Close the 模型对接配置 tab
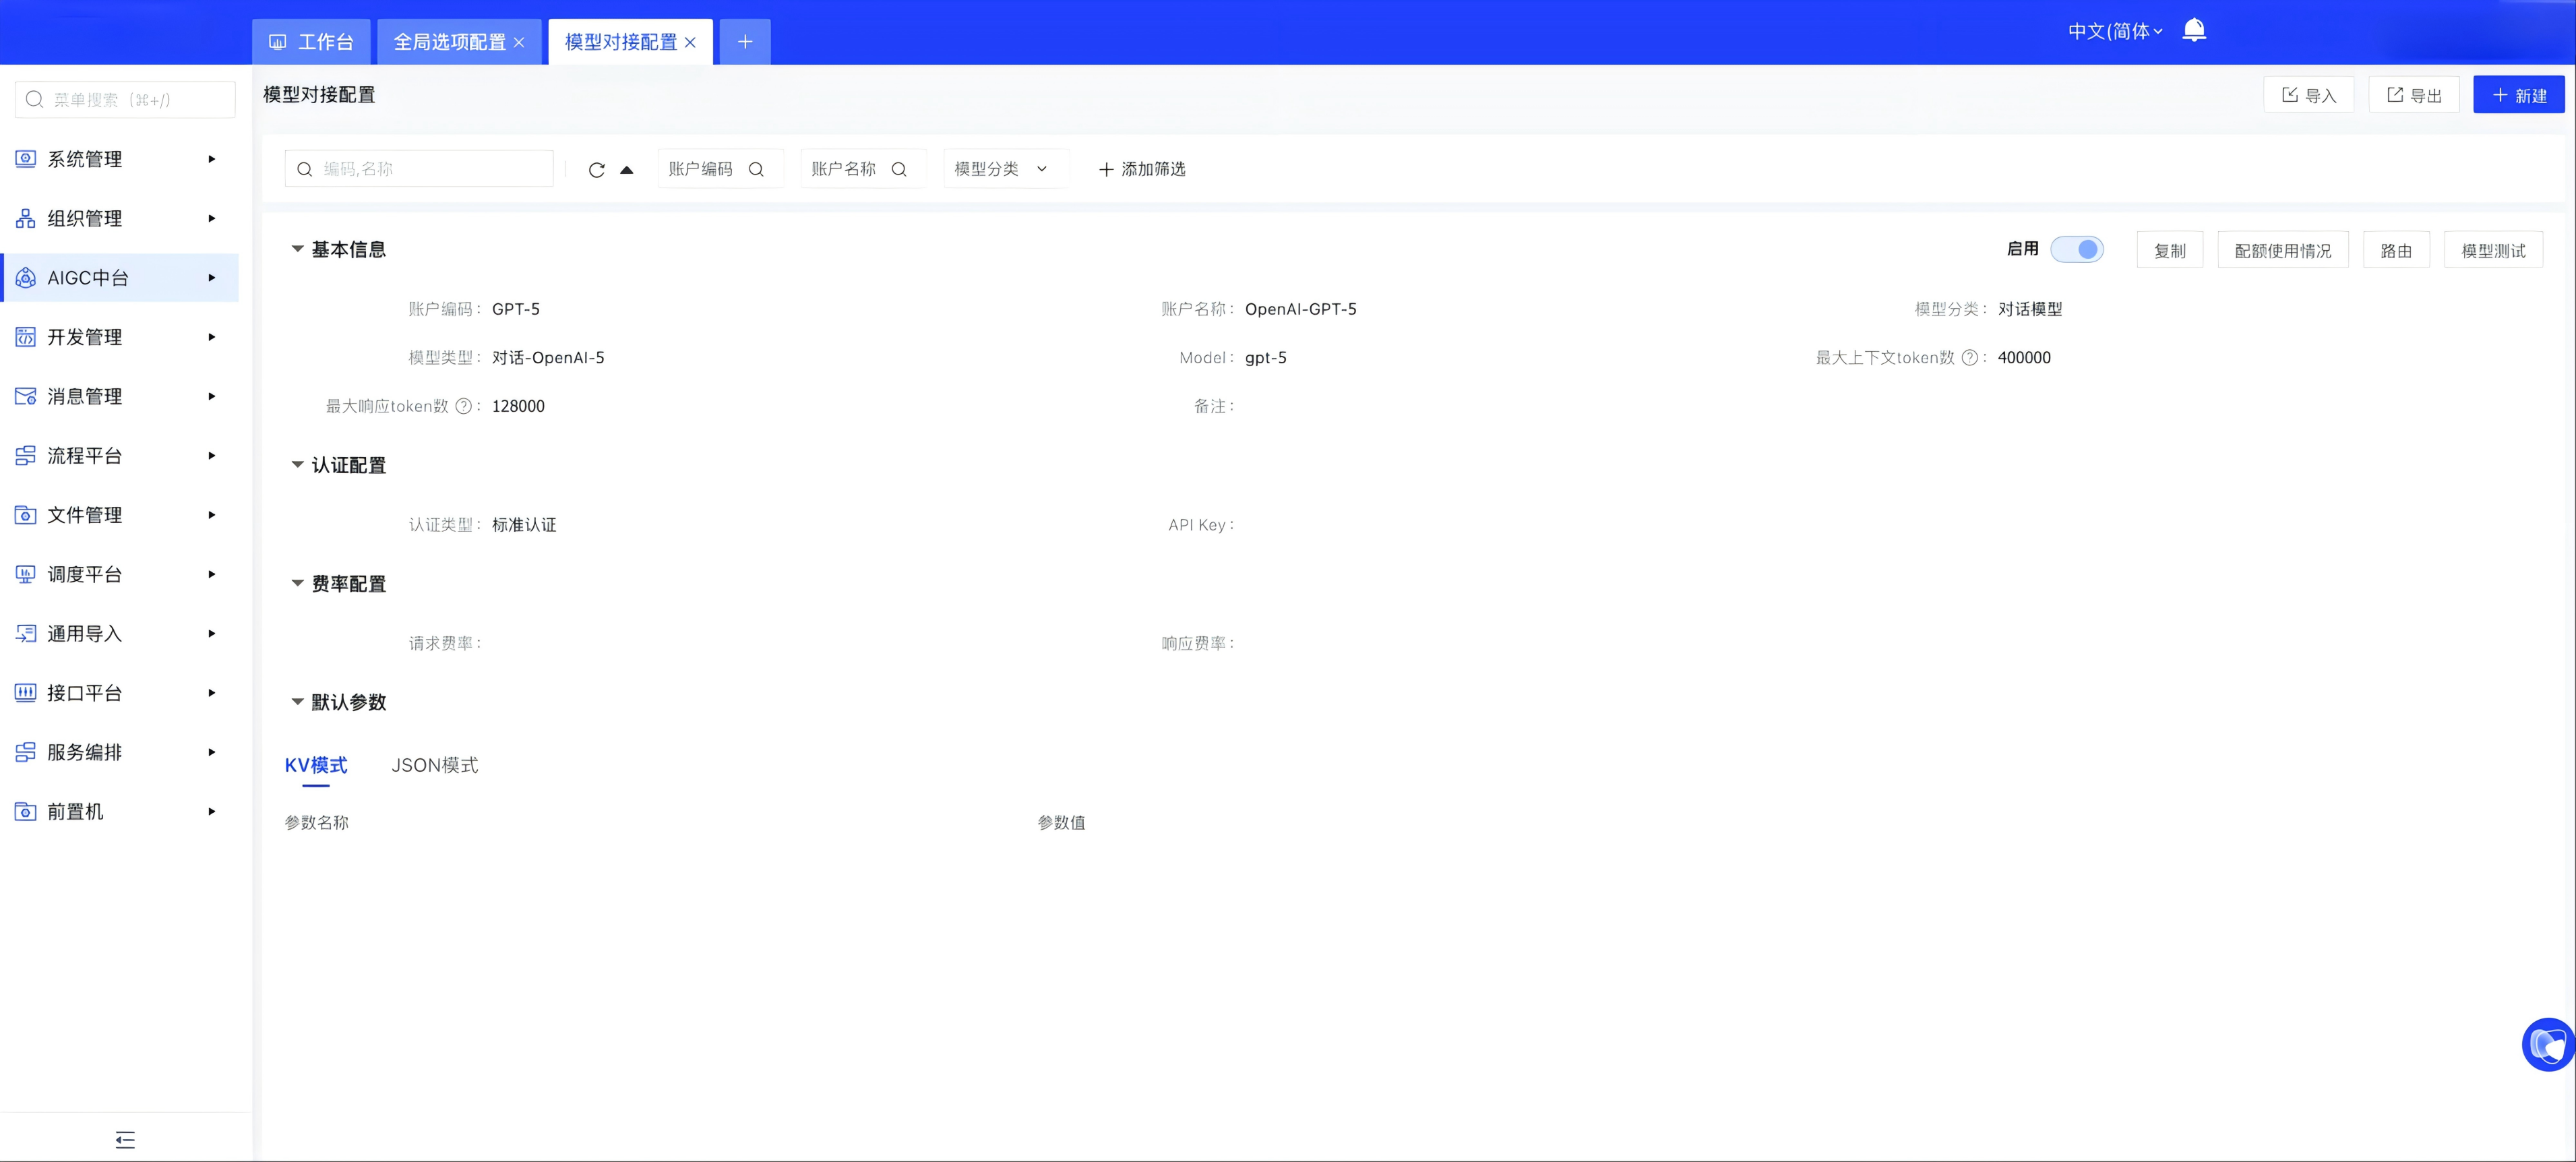Image resolution: width=2576 pixels, height=1162 pixels. [x=690, y=42]
